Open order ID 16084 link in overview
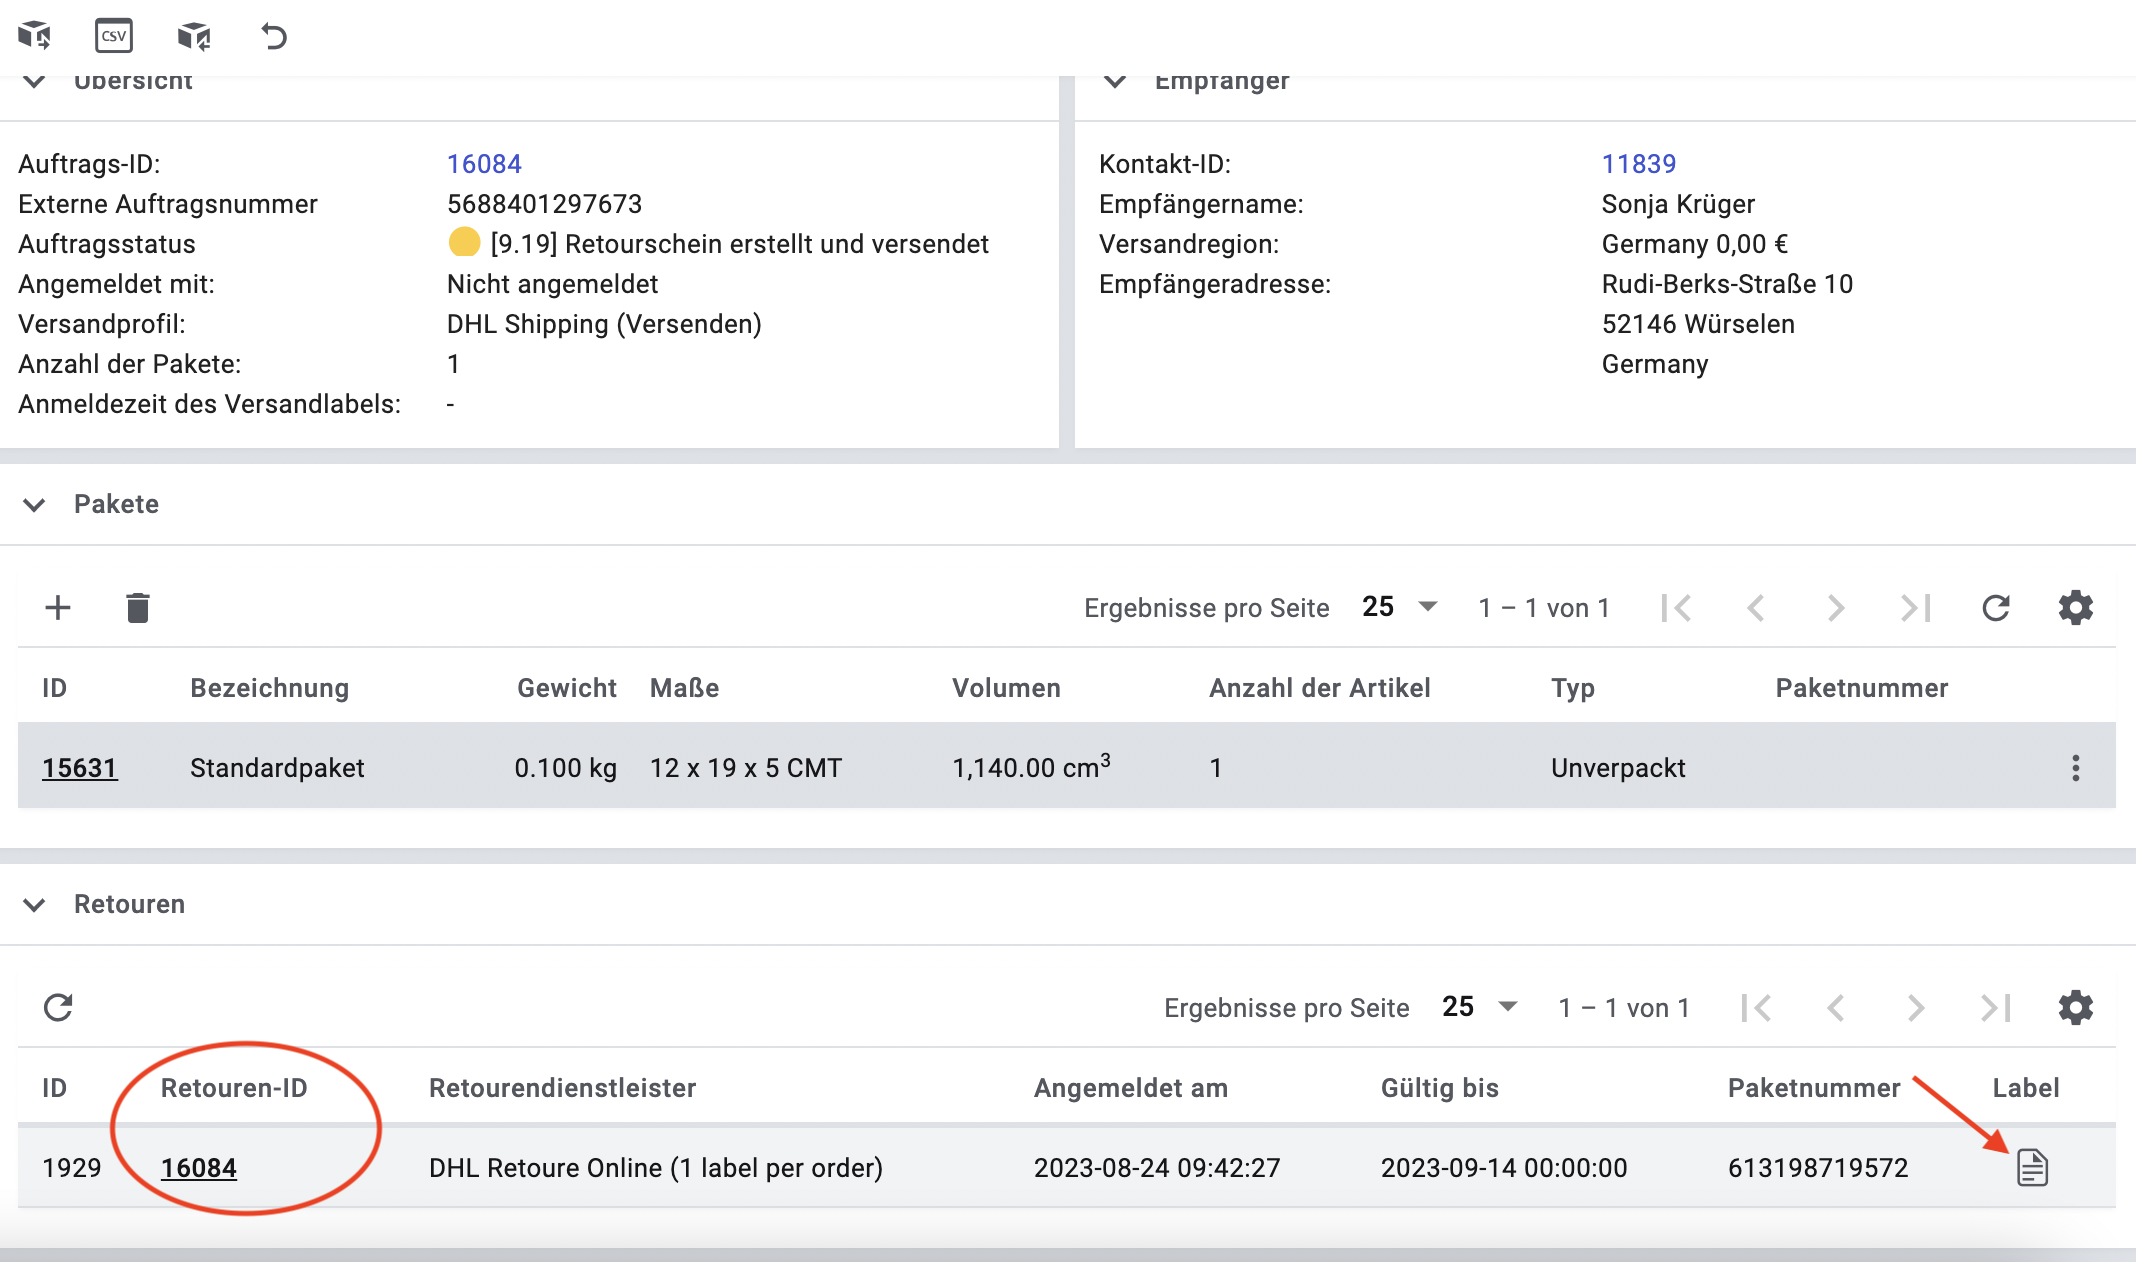Viewport: 2136px width, 1262px height. point(484,164)
